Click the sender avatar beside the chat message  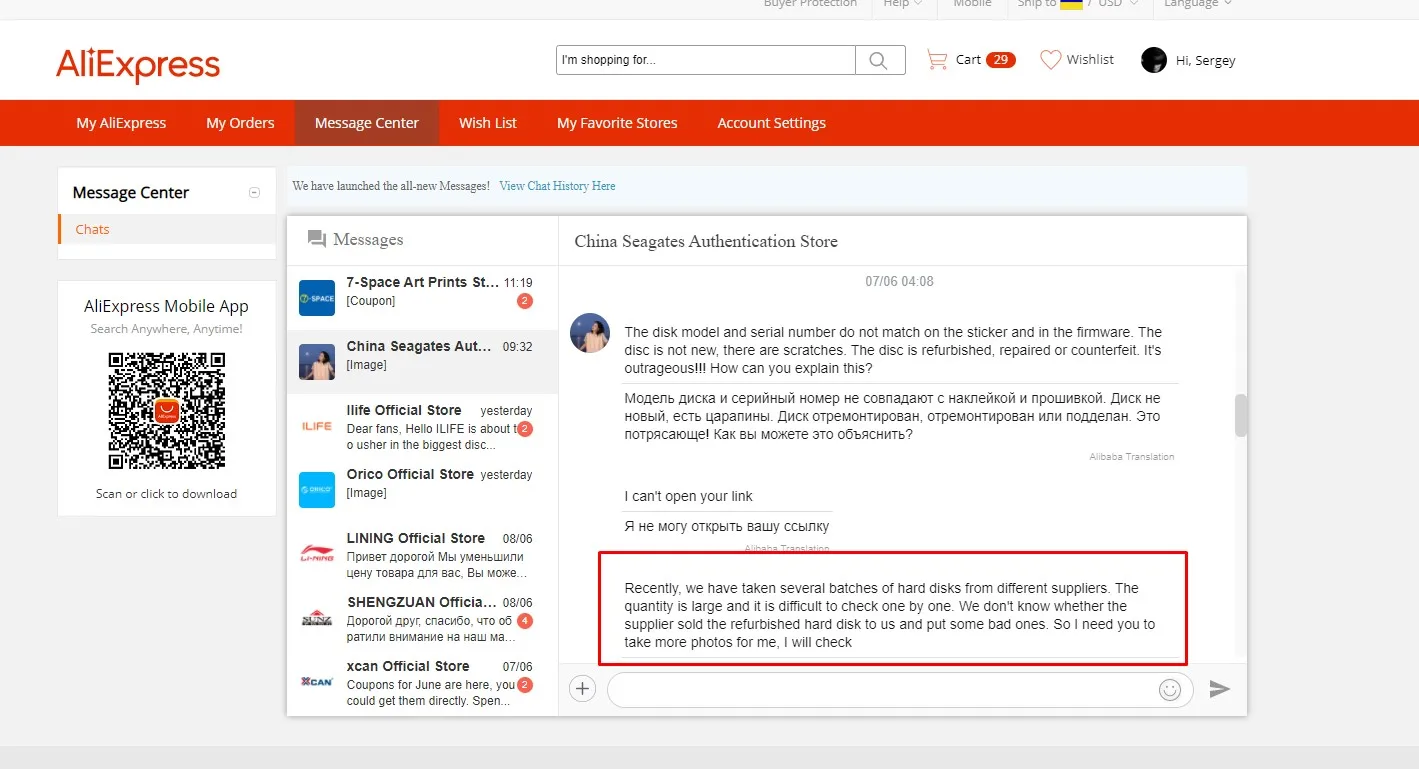click(x=590, y=333)
